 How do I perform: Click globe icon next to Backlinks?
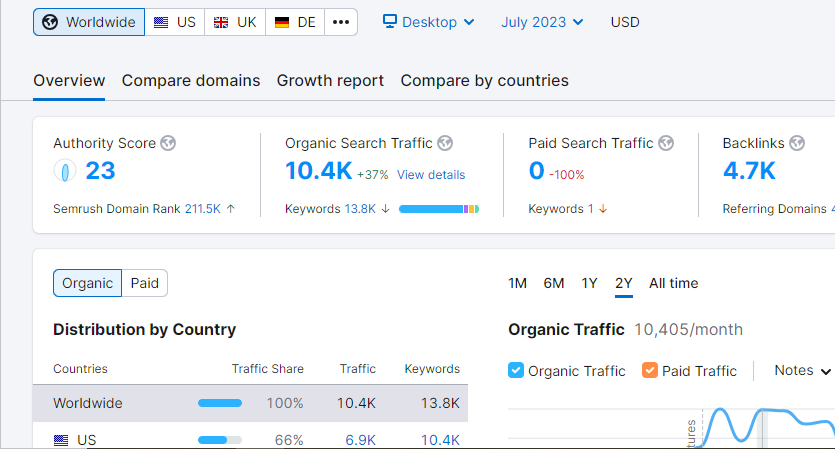point(797,143)
